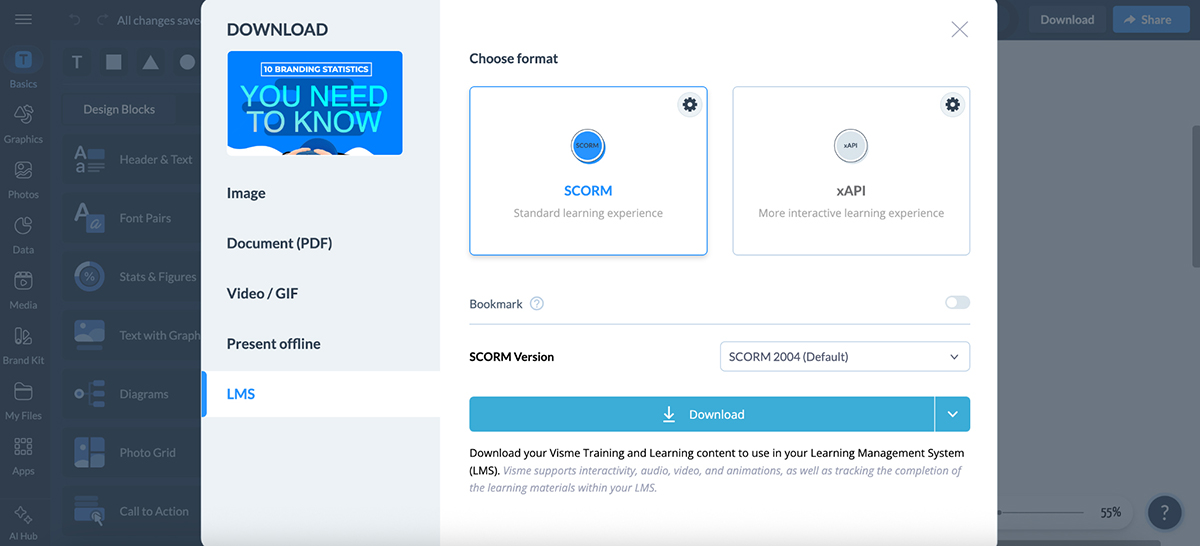This screenshot has width=1200, height=546.
Task: Select the circle shape tool
Action: [x=187, y=62]
